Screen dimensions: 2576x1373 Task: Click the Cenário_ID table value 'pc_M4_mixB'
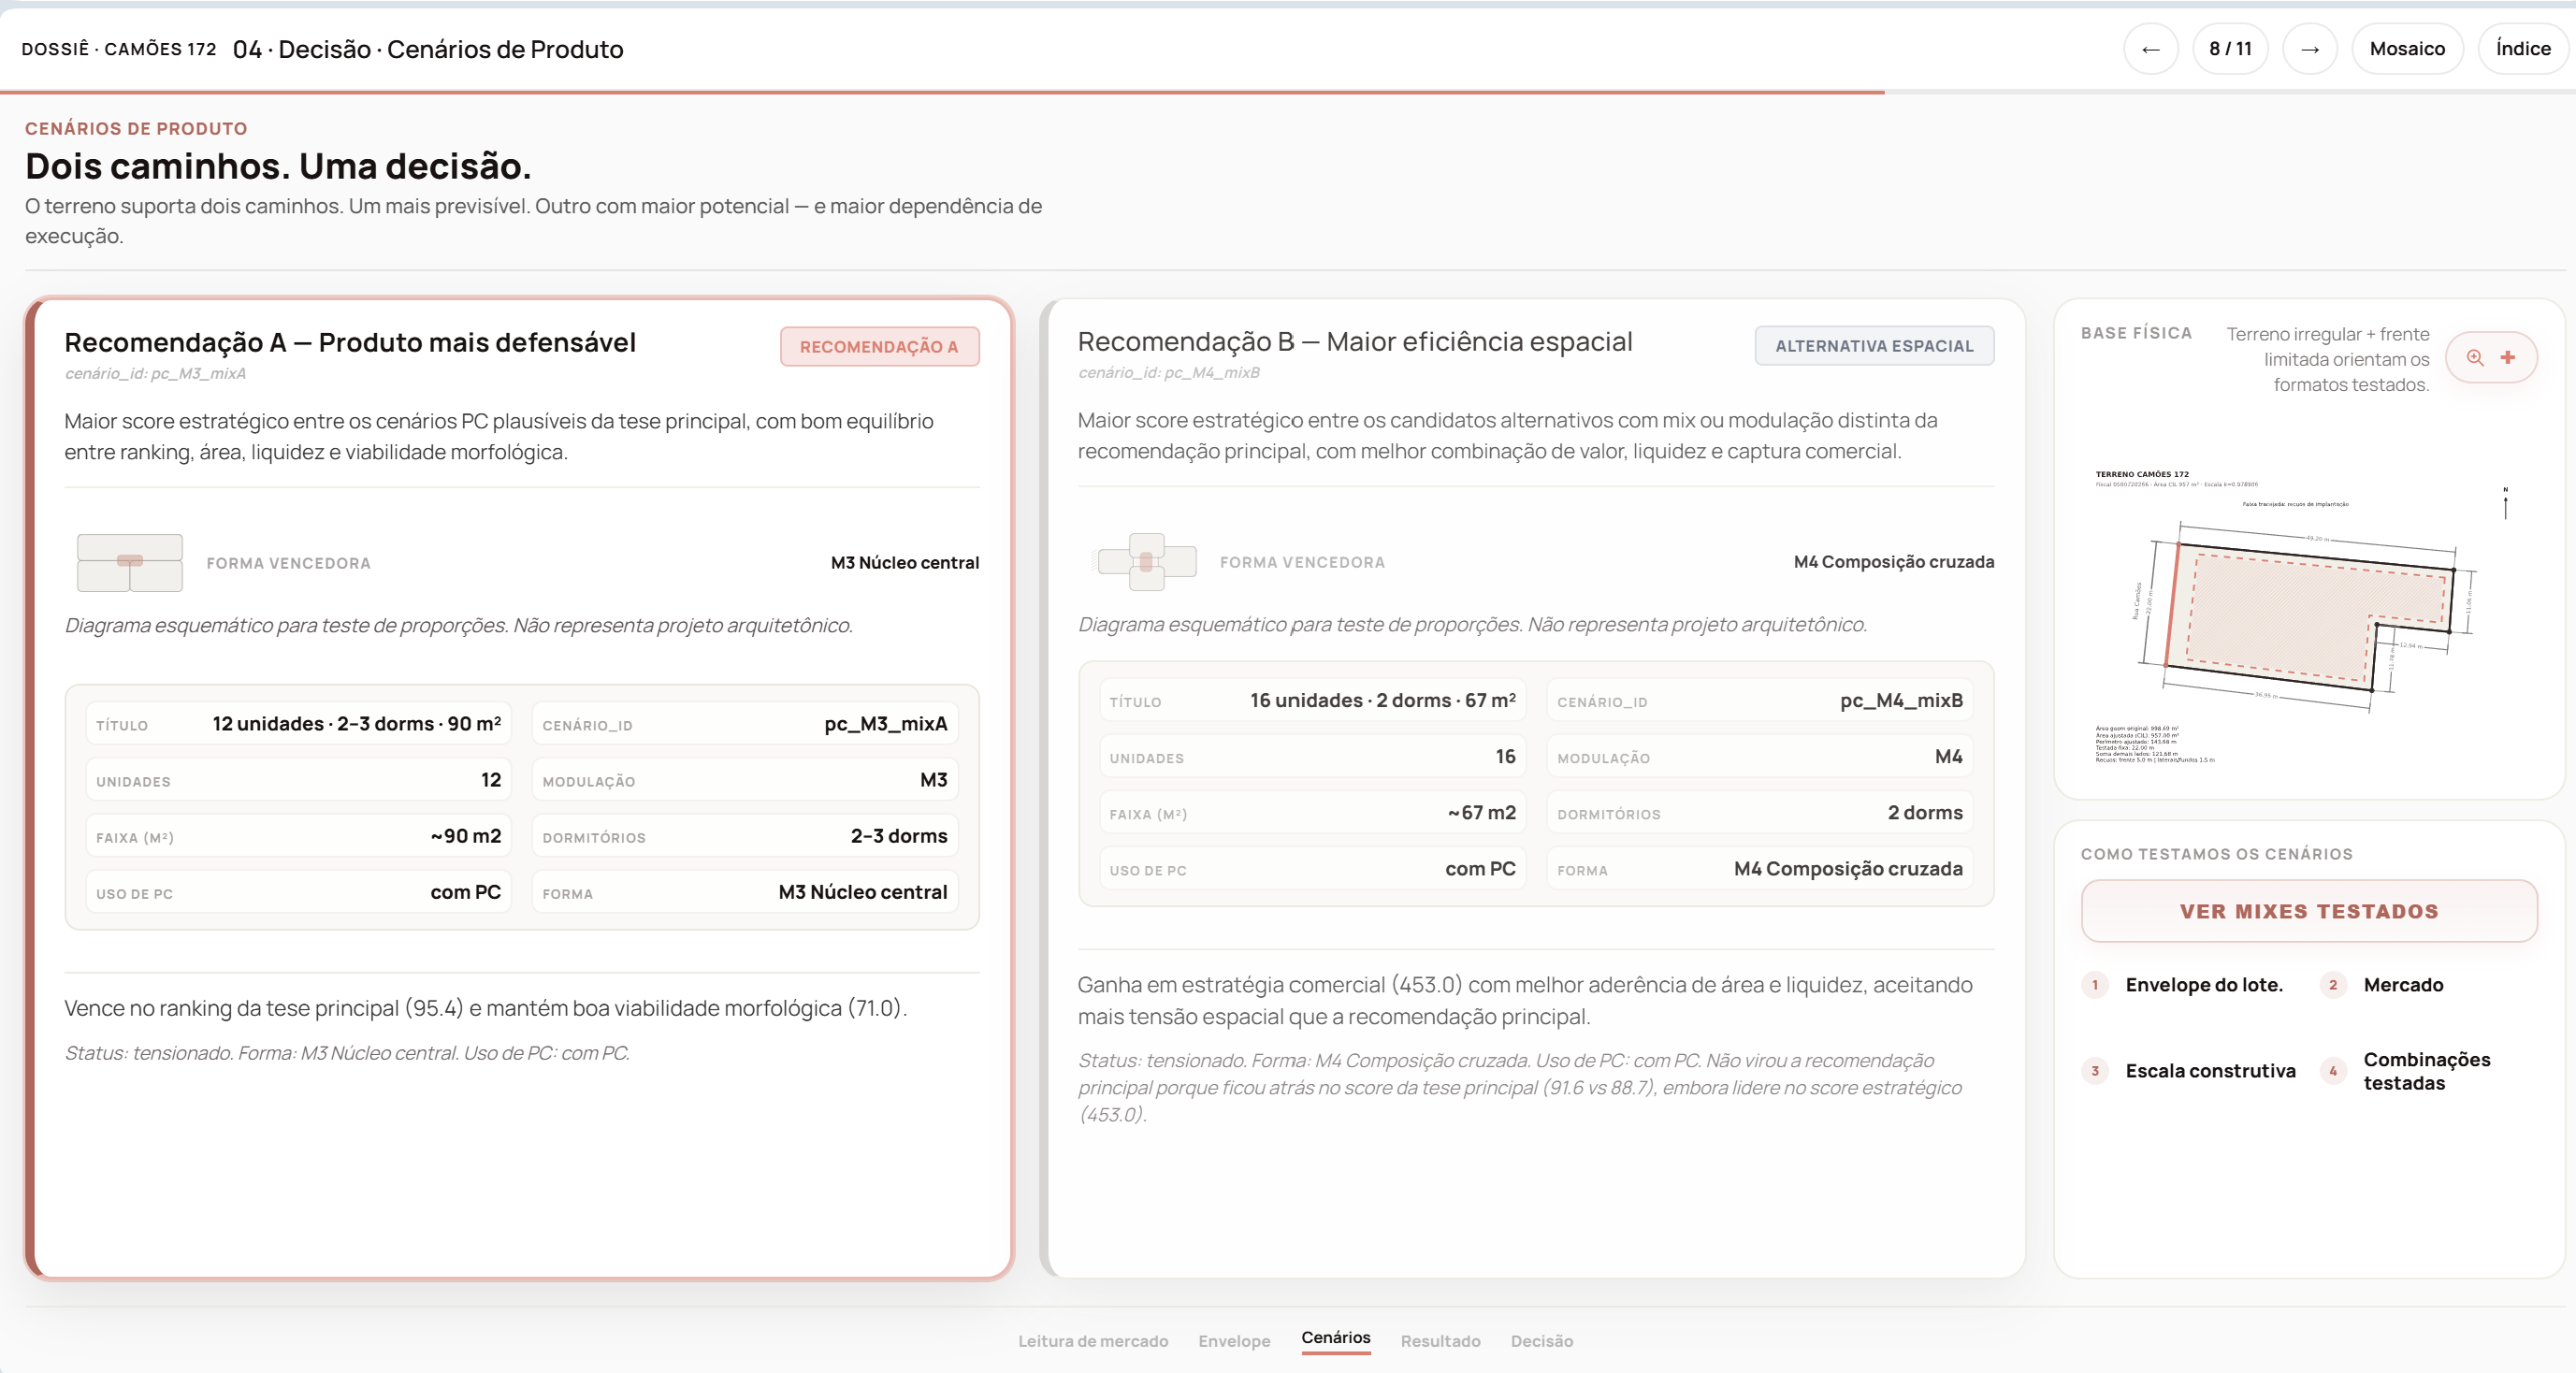point(1902,701)
